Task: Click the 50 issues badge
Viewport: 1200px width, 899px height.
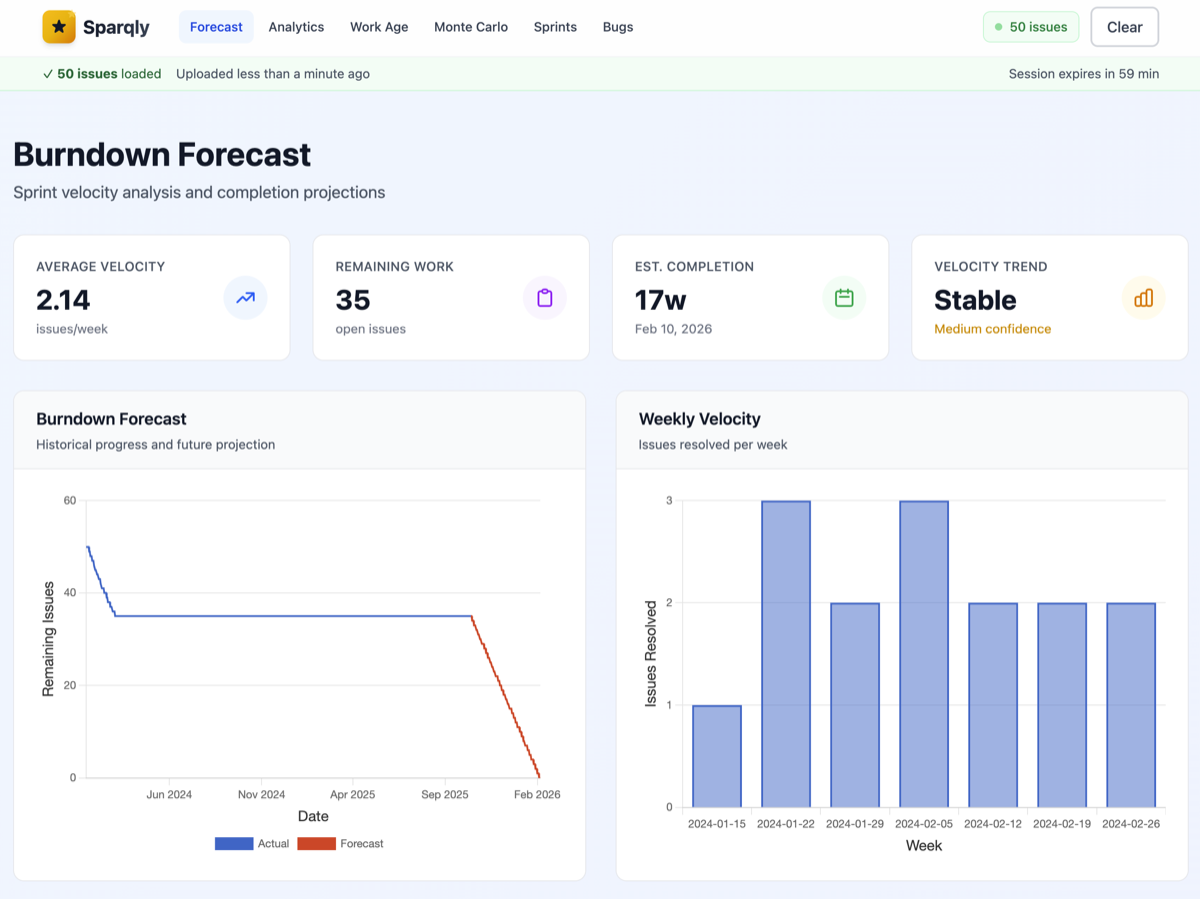Action: 1031,27
